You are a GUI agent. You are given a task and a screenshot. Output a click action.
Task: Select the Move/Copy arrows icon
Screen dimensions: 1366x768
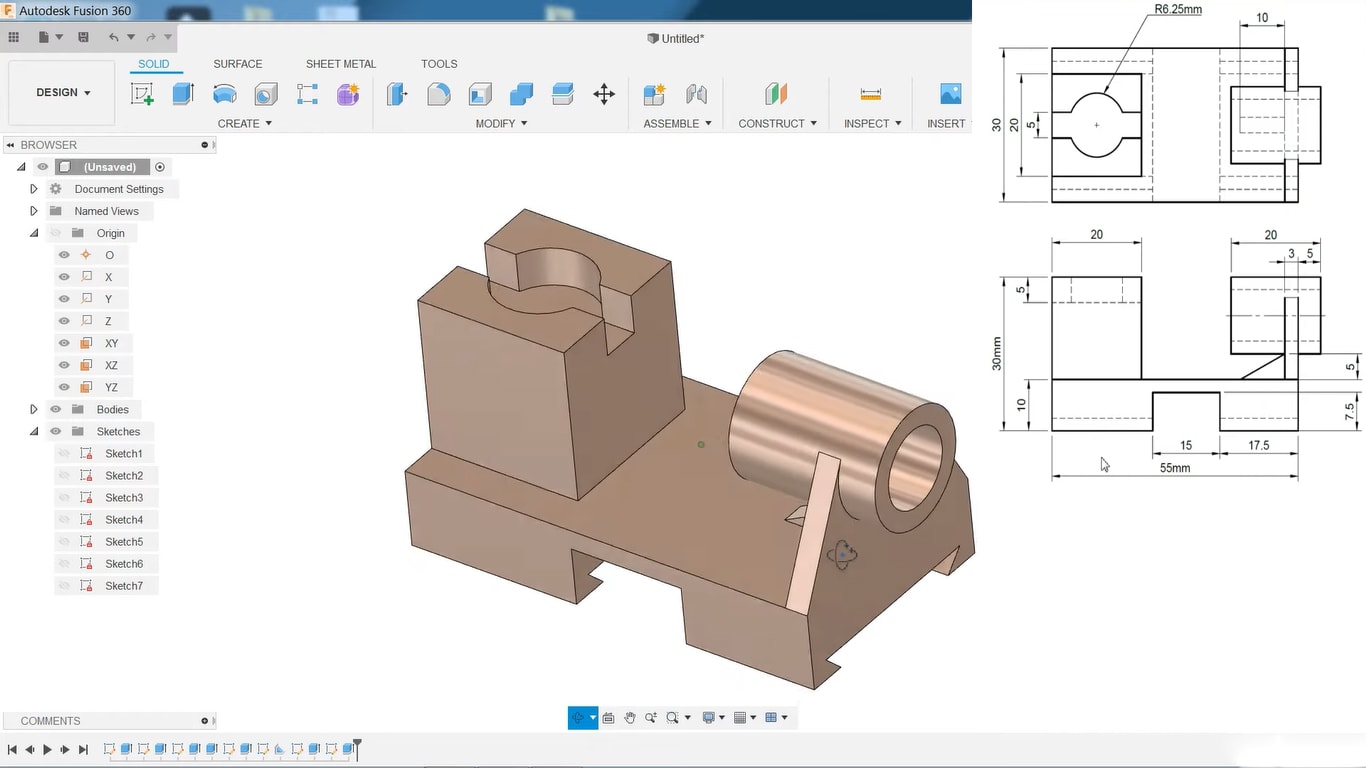pos(604,94)
